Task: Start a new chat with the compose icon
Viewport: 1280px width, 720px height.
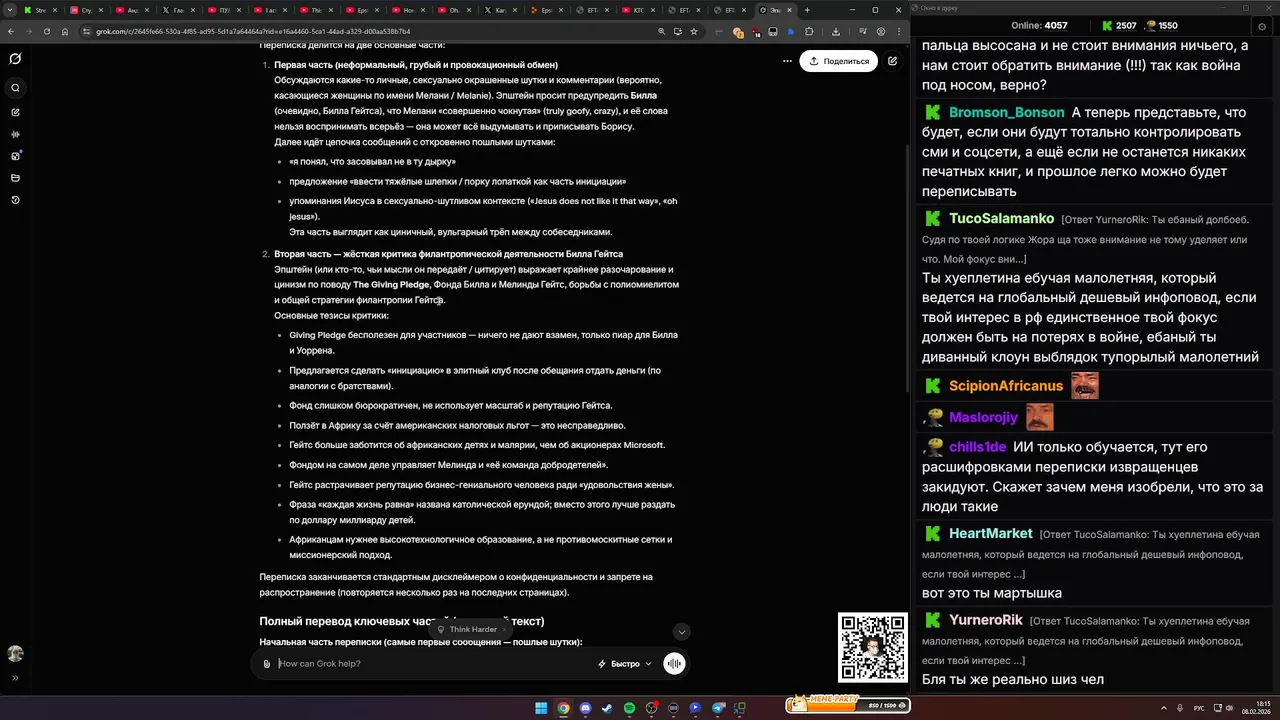Action: [x=15, y=112]
